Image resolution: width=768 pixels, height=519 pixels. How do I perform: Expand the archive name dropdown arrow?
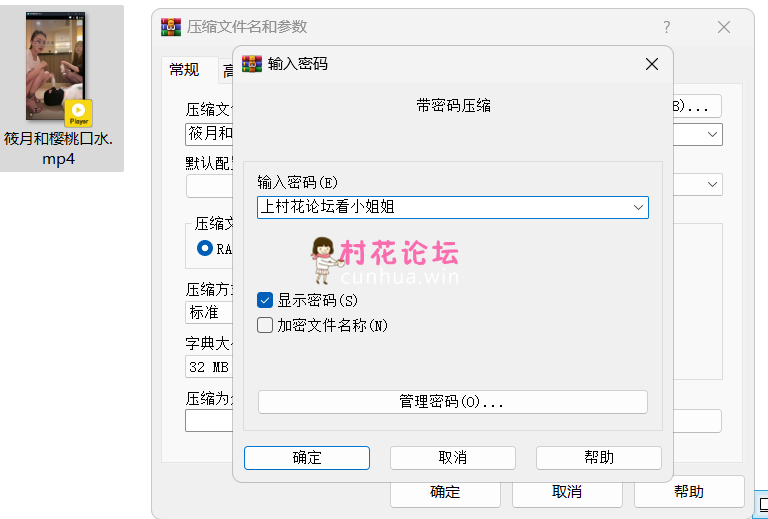tap(713, 134)
